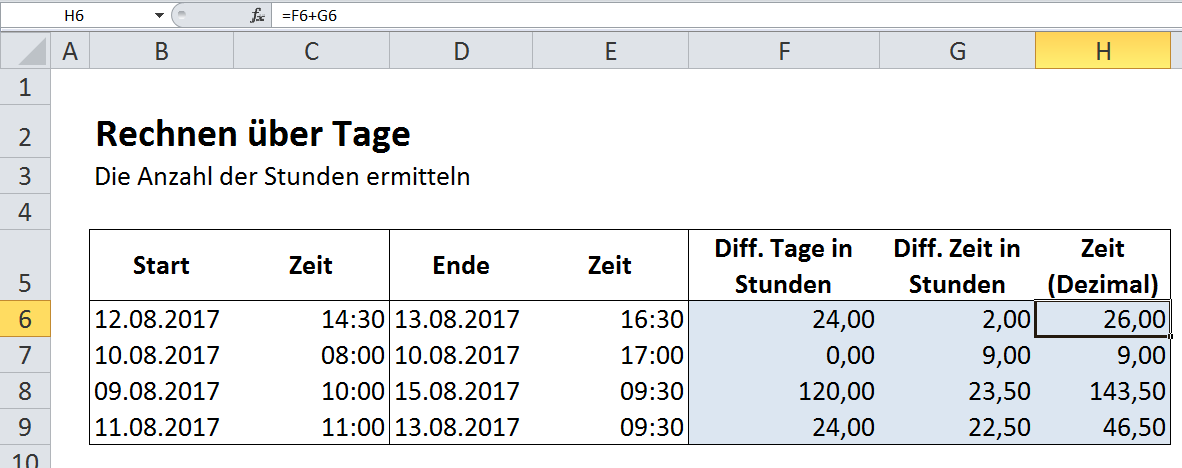The height and width of the screenshot is (468, 1182).
Task: Select cell containing 143,50
Action: [1102, 391]
